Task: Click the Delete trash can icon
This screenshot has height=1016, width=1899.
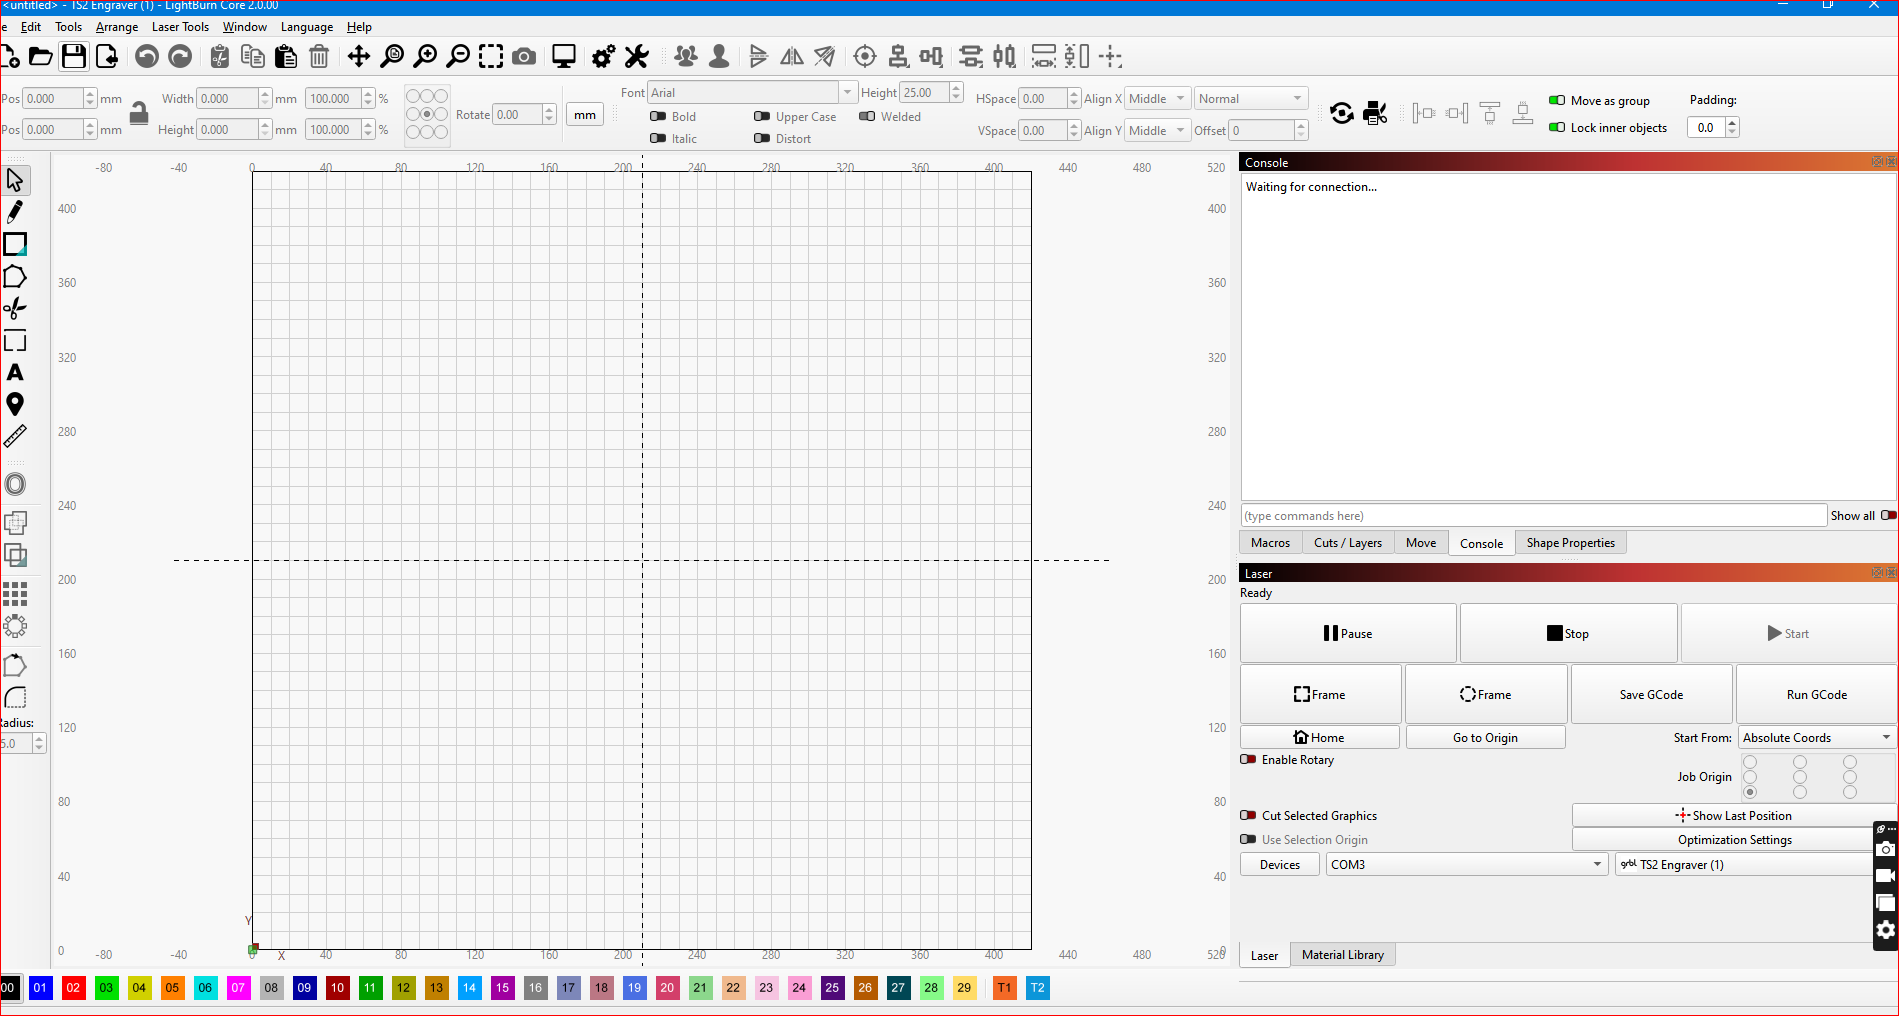Action: tap(319, 57)
